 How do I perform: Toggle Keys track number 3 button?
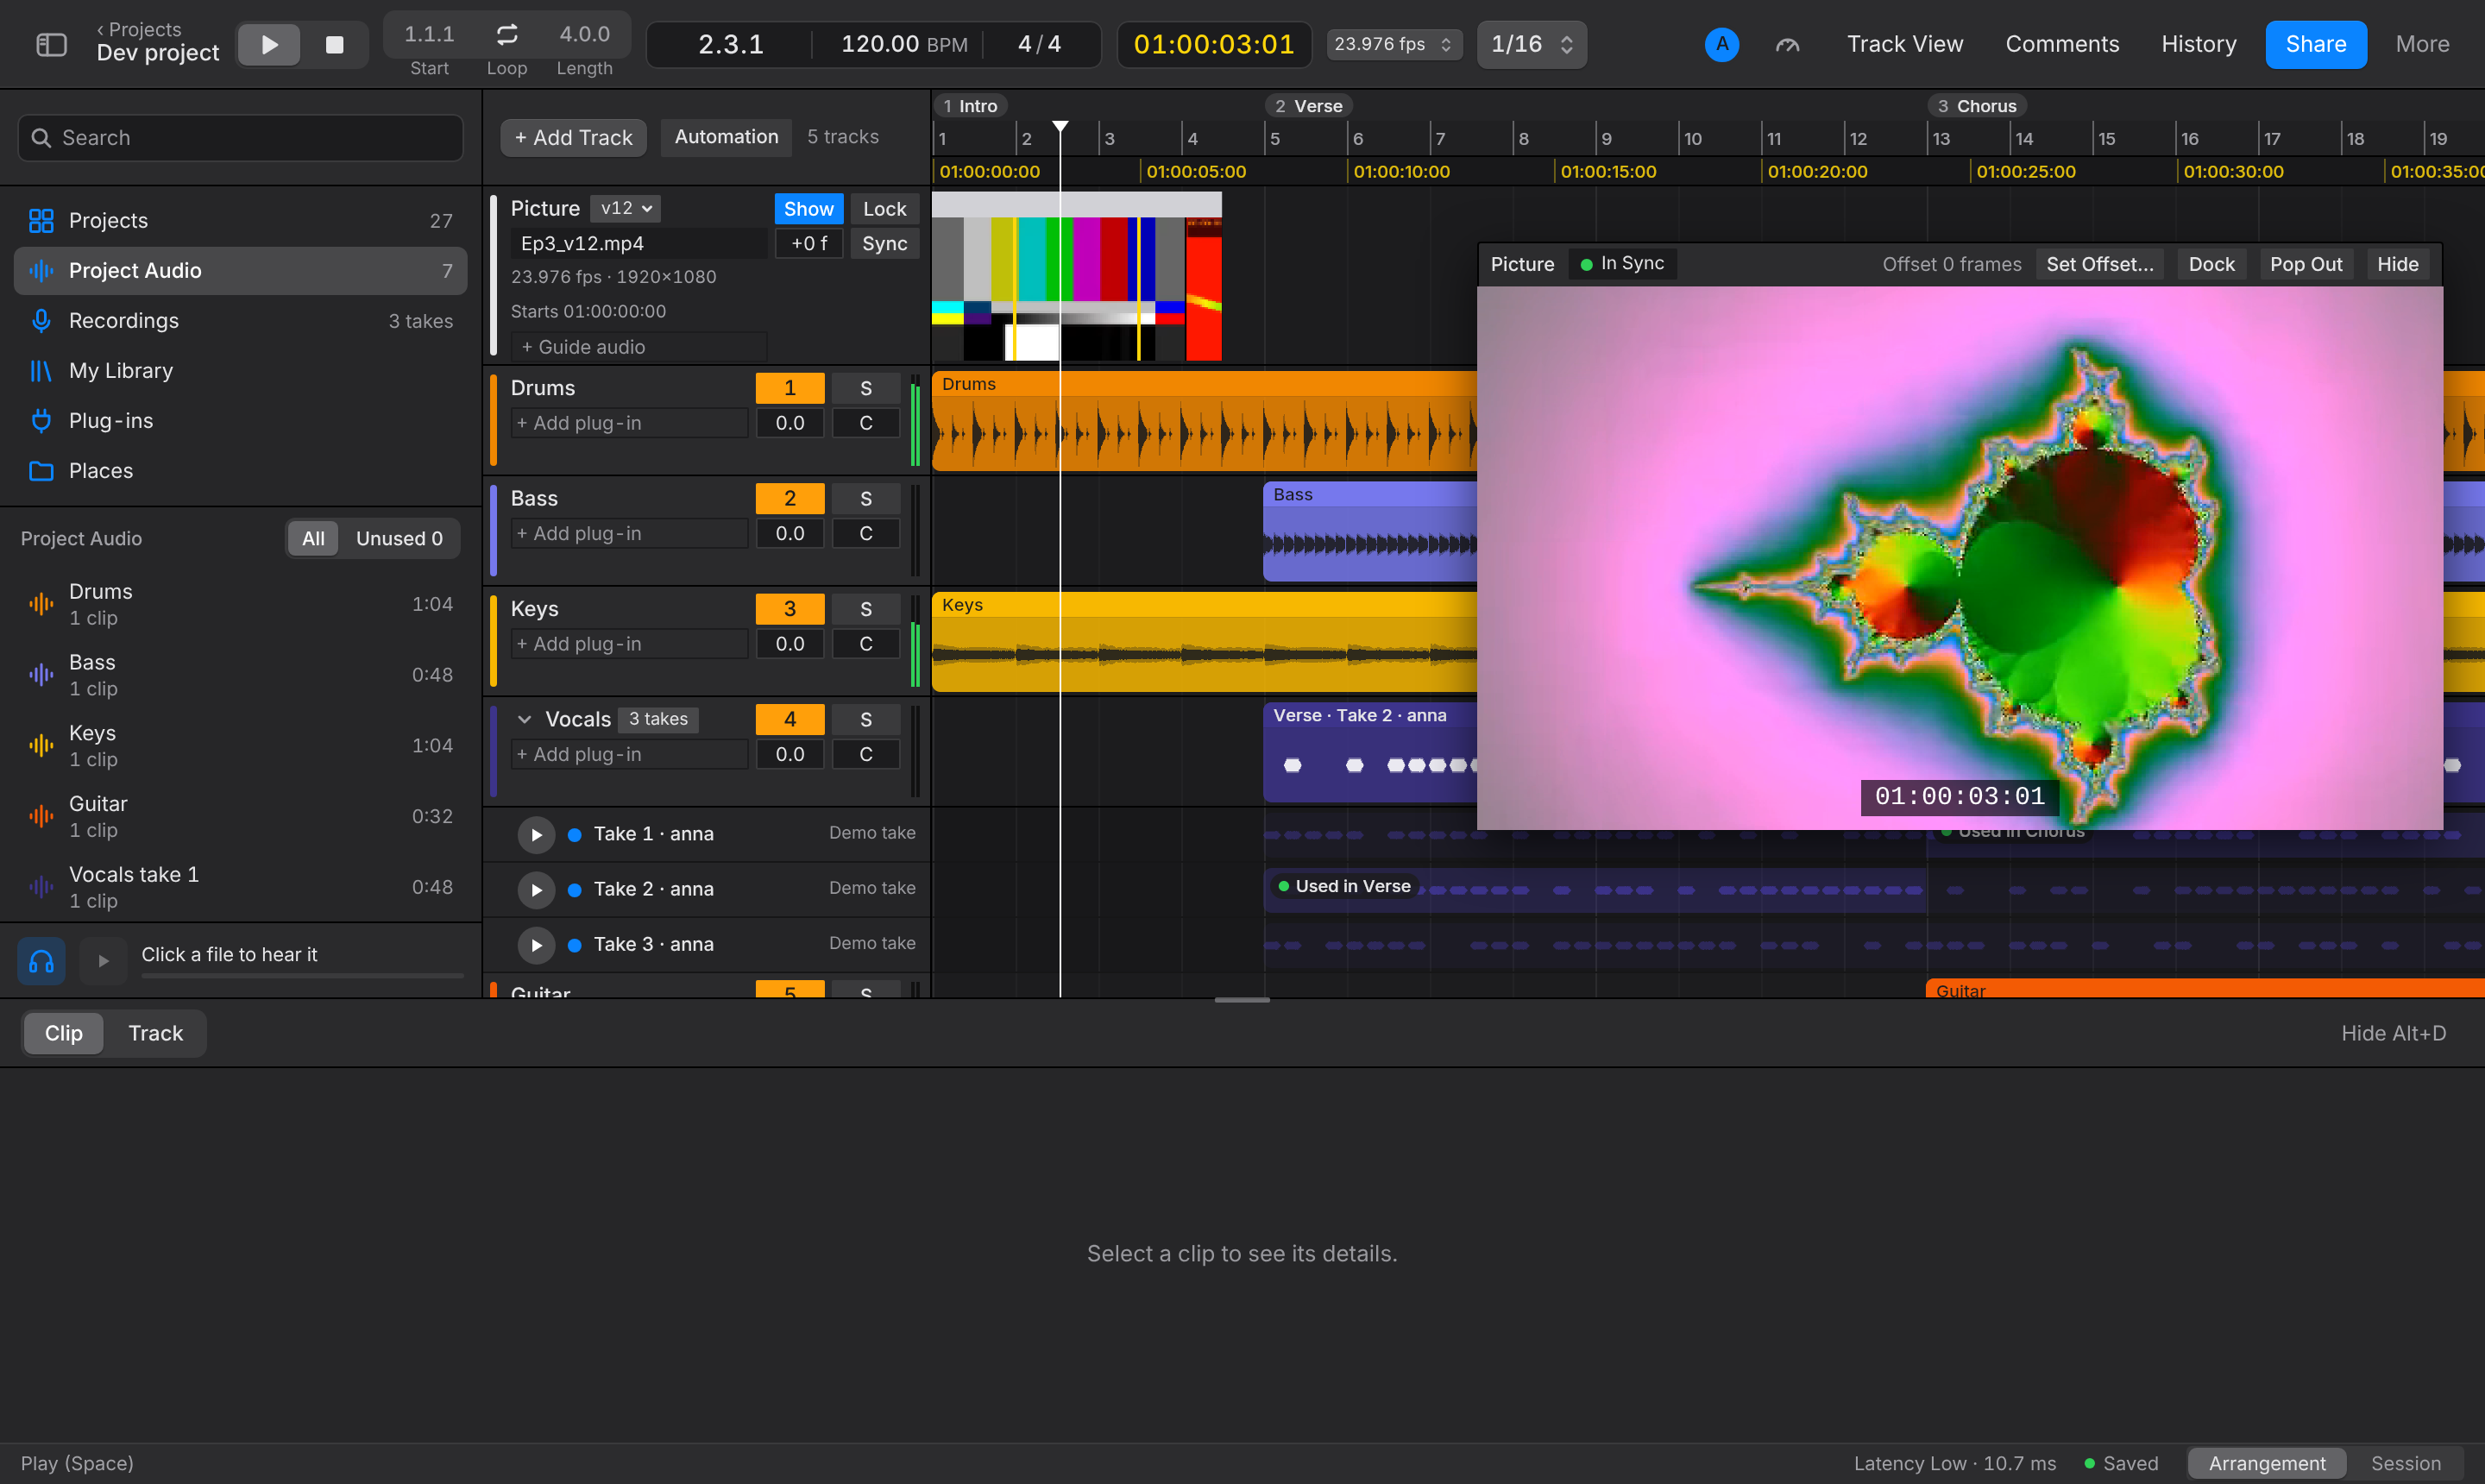(790, 609)
